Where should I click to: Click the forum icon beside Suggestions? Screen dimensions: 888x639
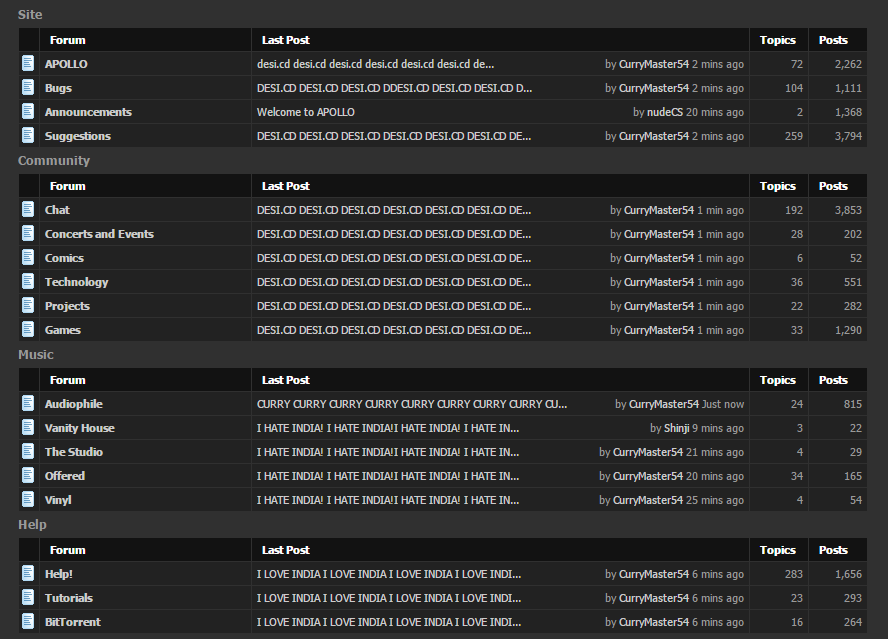(x=28, y=135)
